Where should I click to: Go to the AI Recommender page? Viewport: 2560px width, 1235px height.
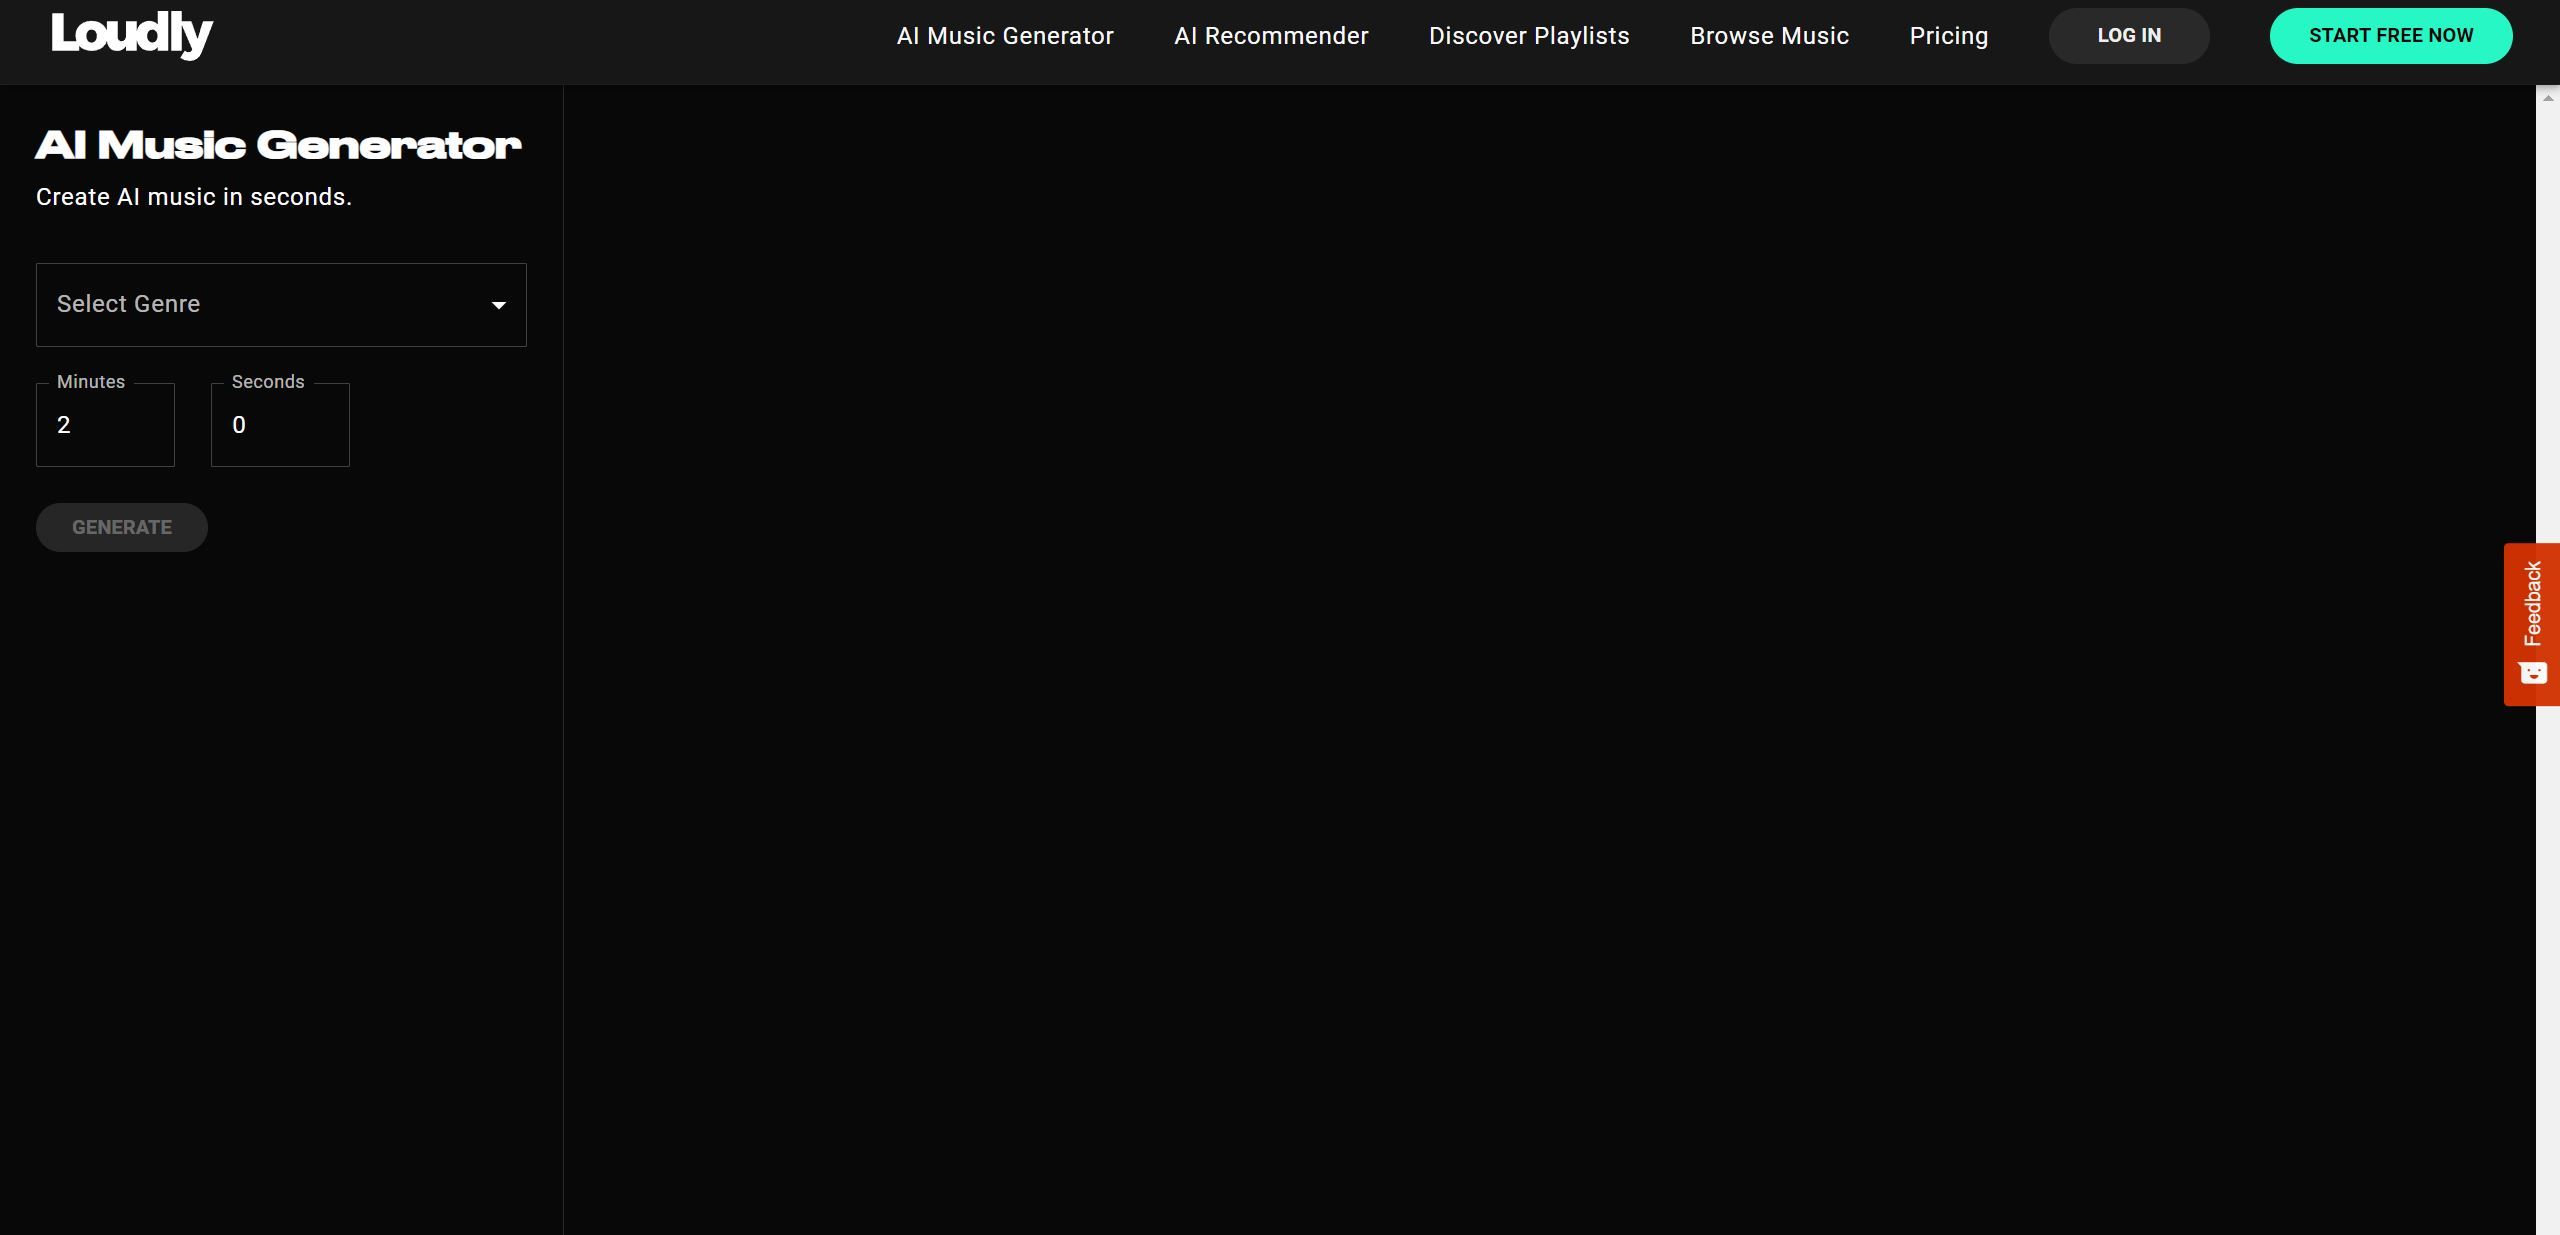1270,36
